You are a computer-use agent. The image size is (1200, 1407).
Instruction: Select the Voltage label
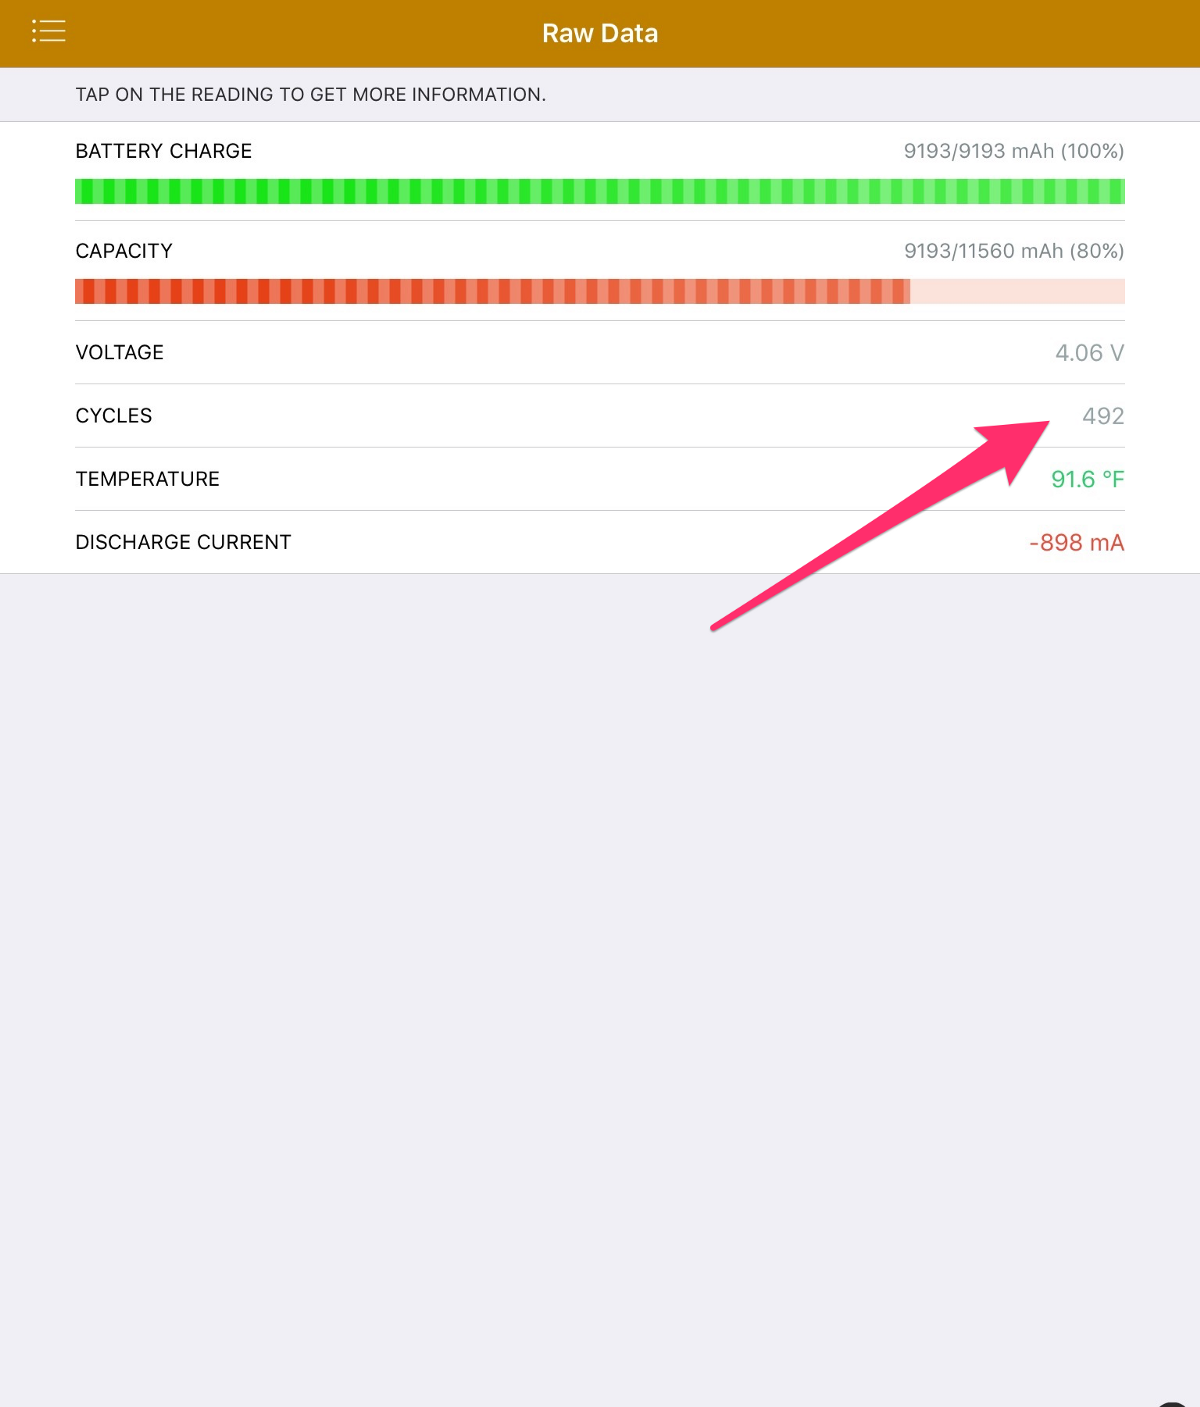(120, 352)
